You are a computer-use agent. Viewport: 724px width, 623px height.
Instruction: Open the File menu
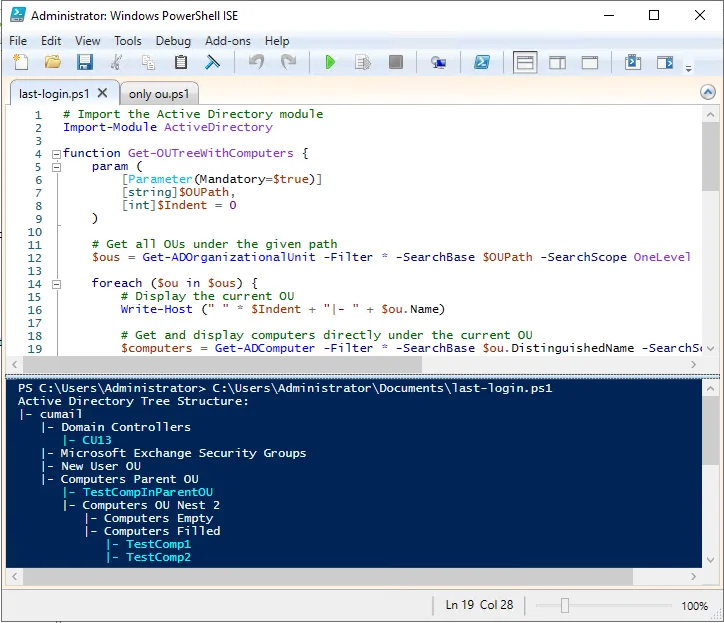(x=18, y=41)
